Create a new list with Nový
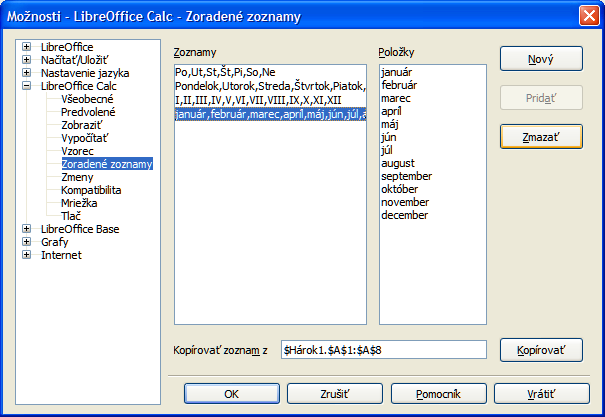 [541, 59]
